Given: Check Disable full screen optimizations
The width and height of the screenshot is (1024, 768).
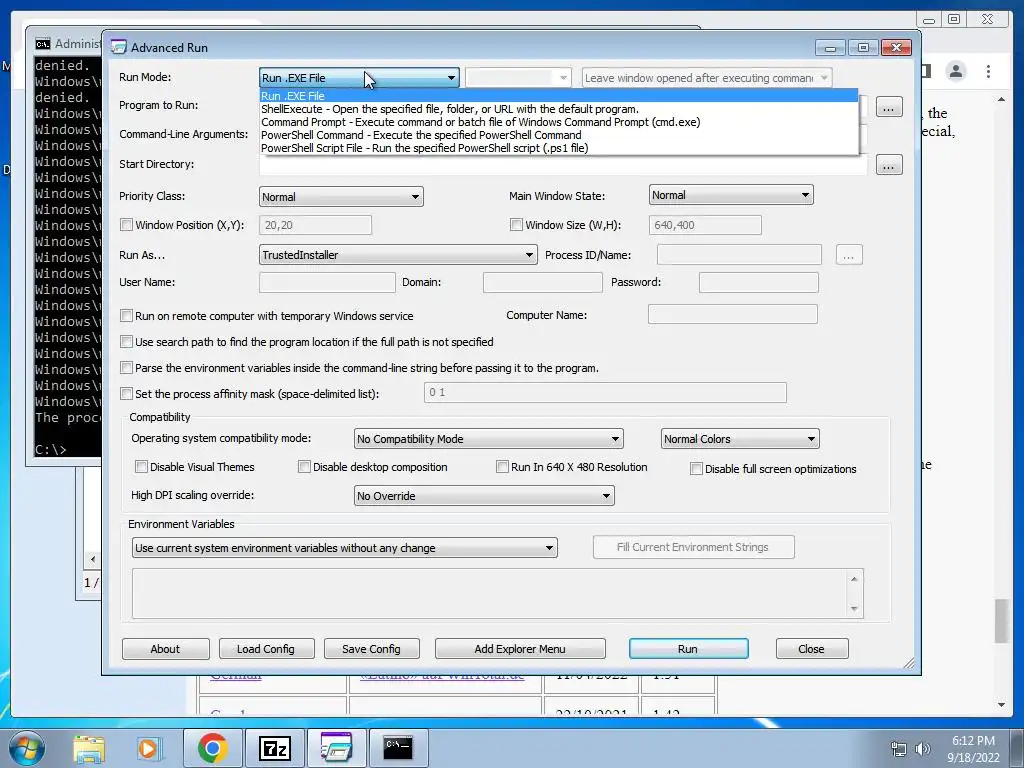Looking at the screenshot, I should (x=696, y=468).
